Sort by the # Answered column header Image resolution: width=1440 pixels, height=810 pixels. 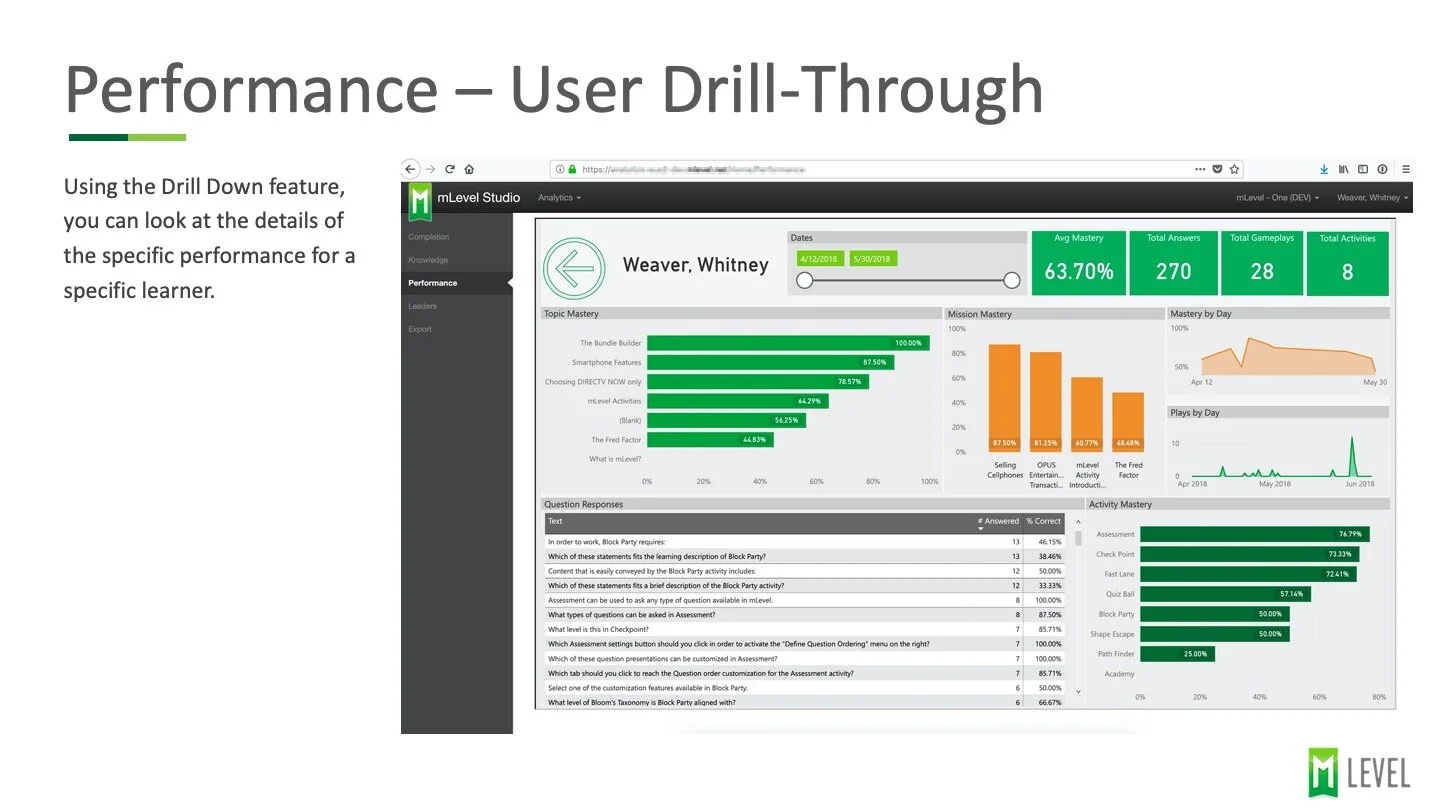998,521
